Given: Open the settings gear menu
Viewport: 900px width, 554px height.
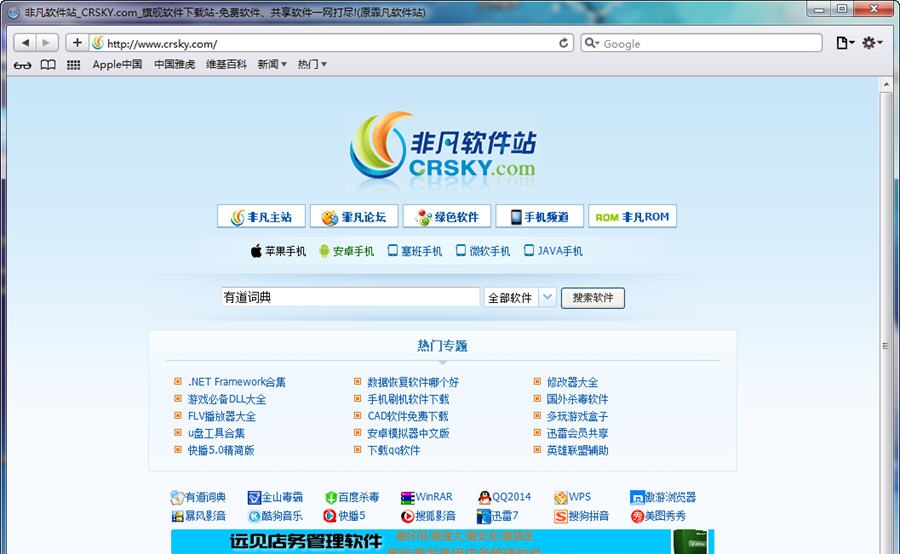Looking at the screenshot, I should [x=872, y=43].
